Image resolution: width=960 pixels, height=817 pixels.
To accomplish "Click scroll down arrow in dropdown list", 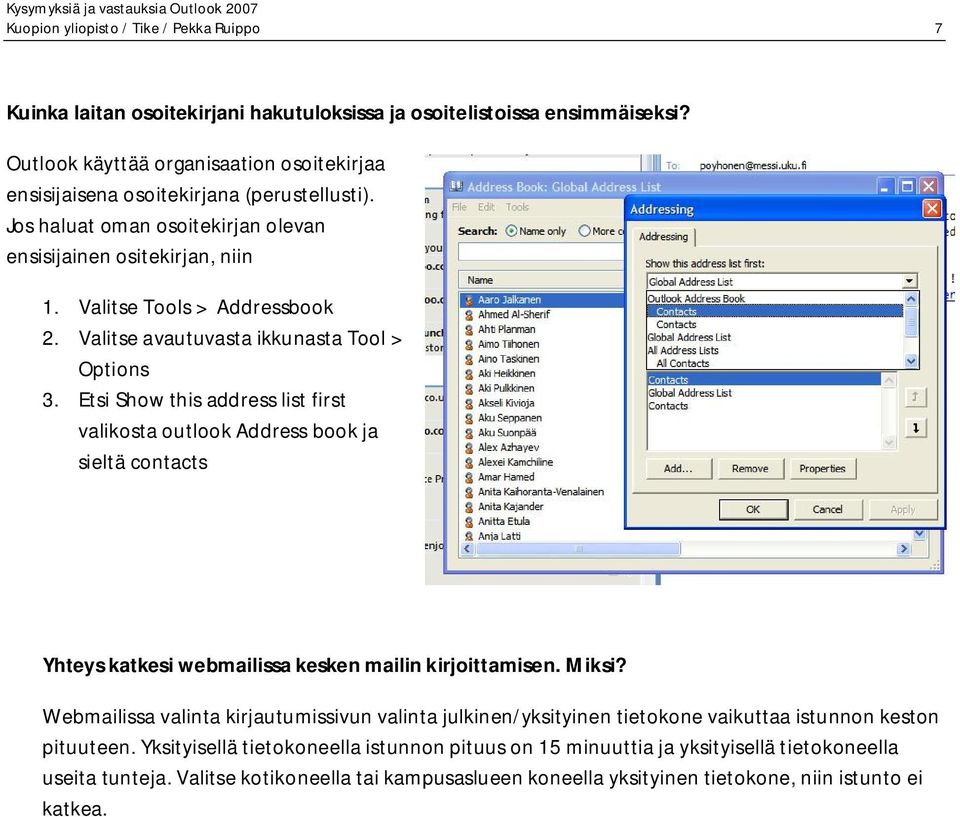I will [910, 361].
